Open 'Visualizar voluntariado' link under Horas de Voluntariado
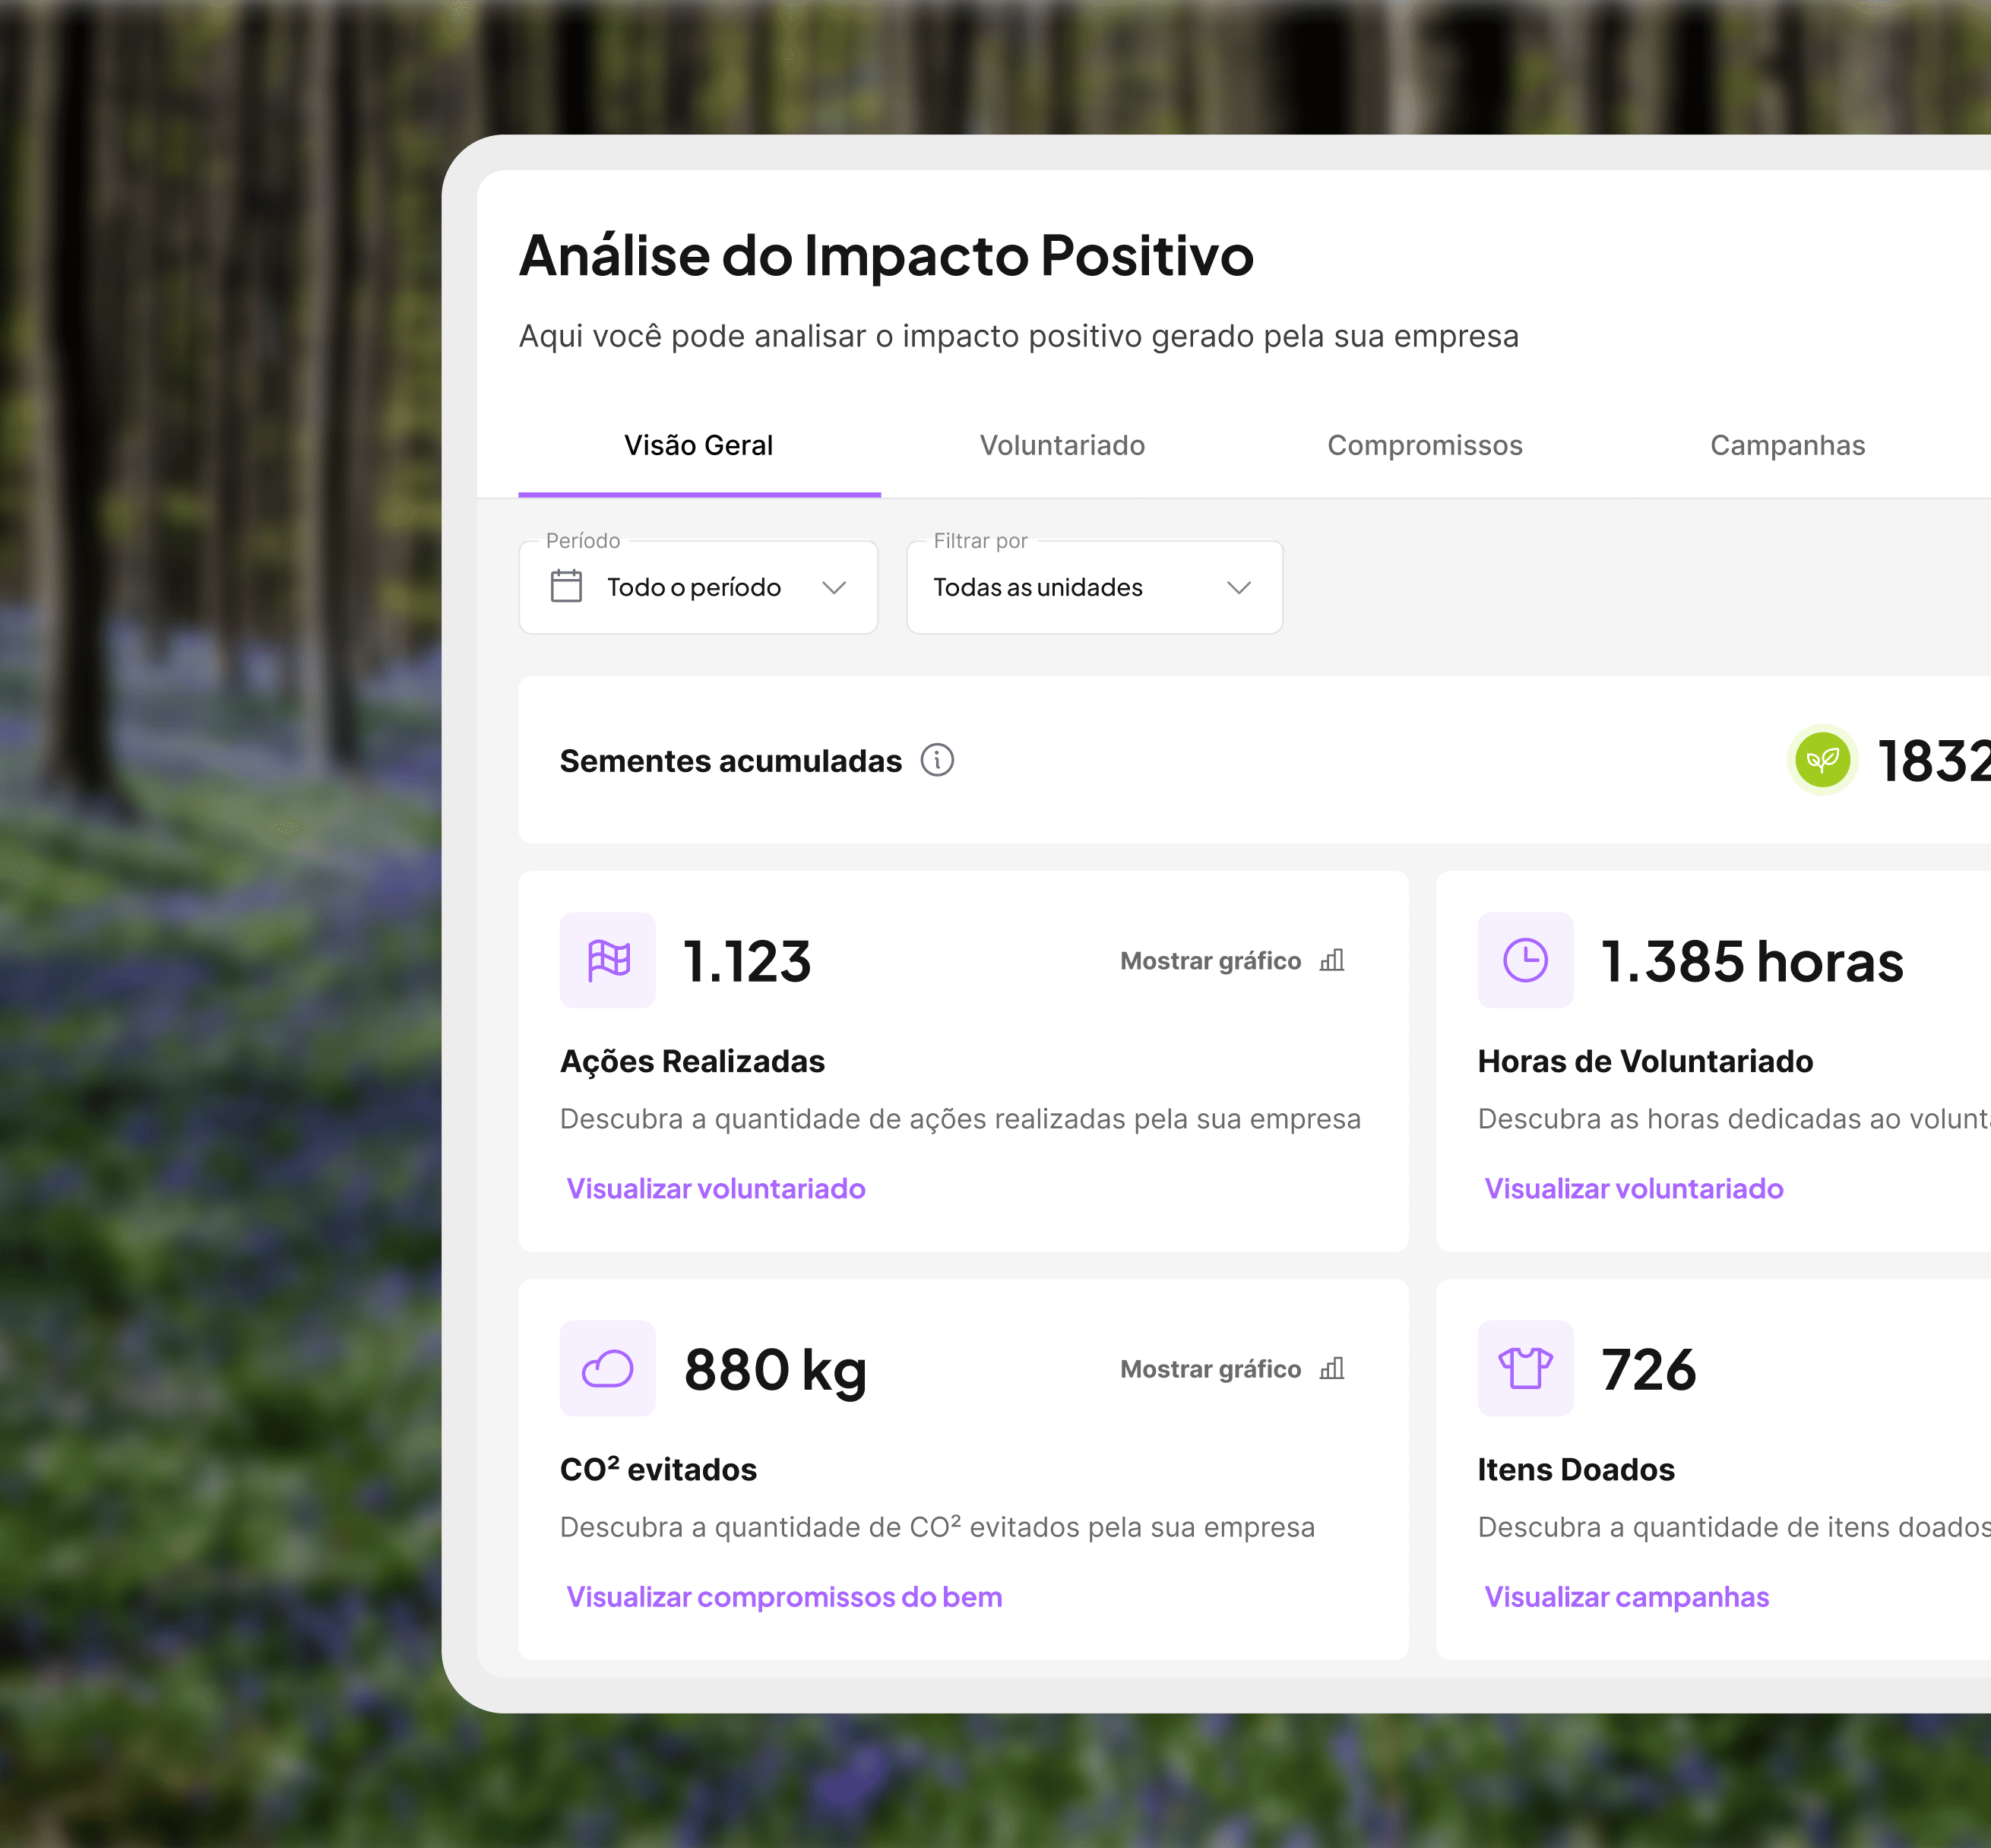1991x1848 pixels. pyautogui.click(x=1634, y=1188)
